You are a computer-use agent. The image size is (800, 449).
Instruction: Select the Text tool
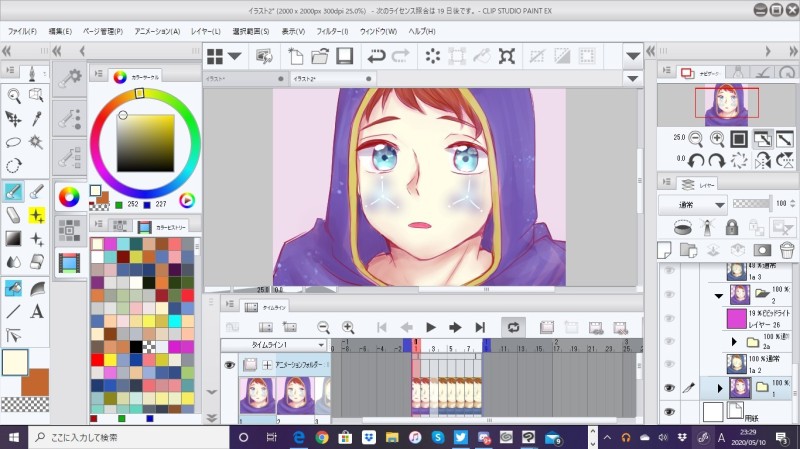37,311
